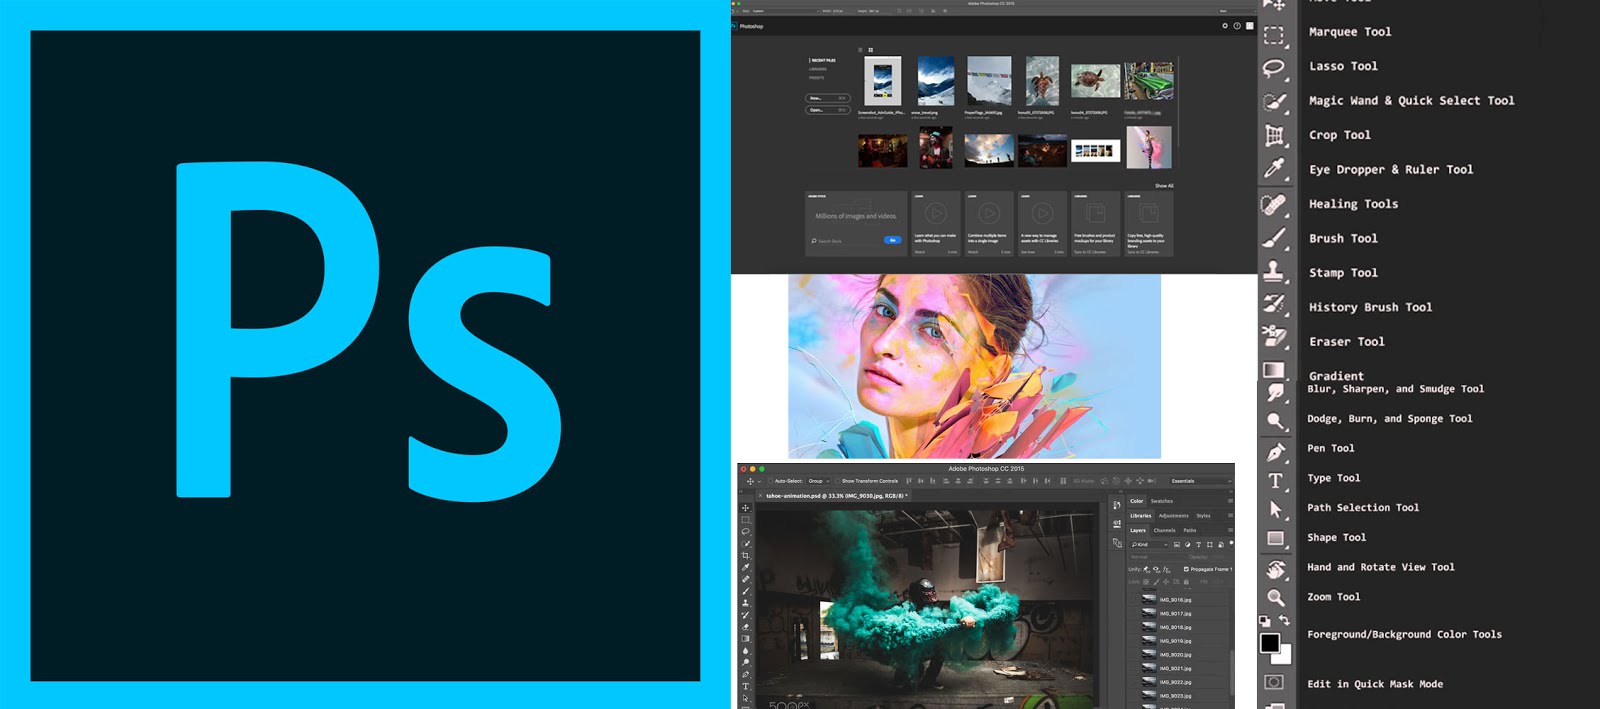Select Type tool in tahoe-animation window toolbar

point(745,686)
